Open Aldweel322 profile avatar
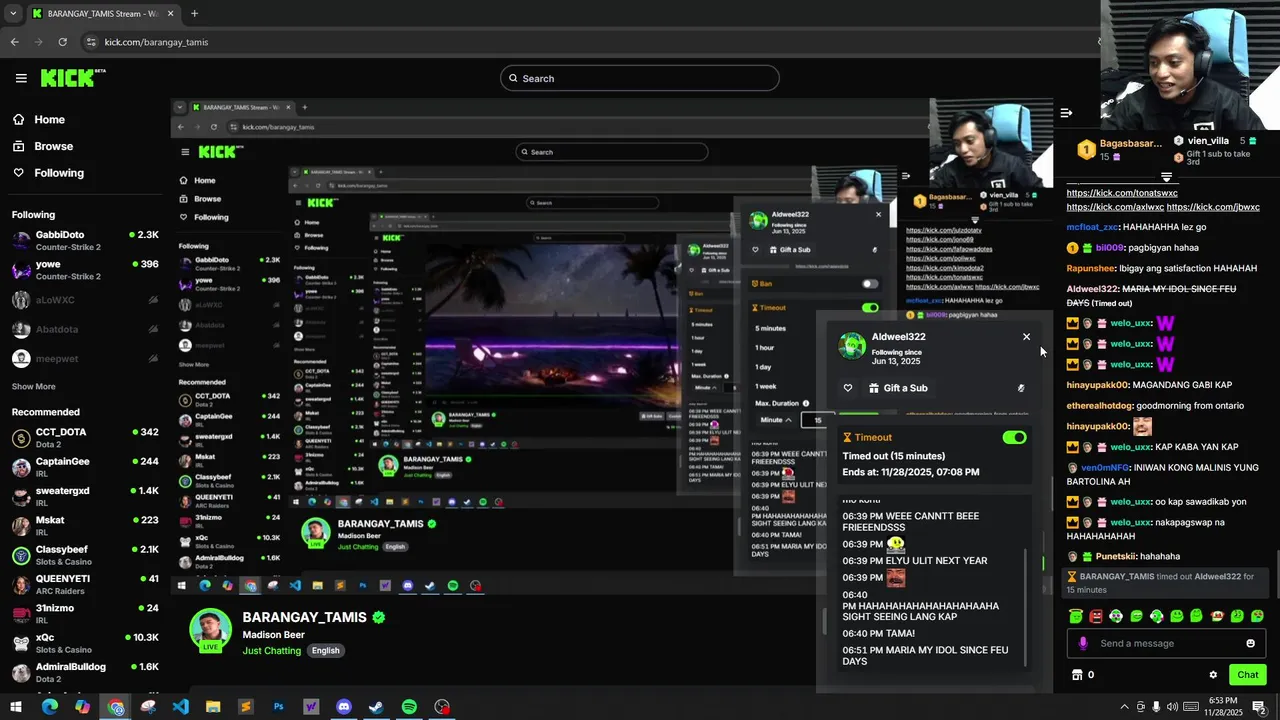The height and width of the screenshot is (720, 1280). [853, 345]
